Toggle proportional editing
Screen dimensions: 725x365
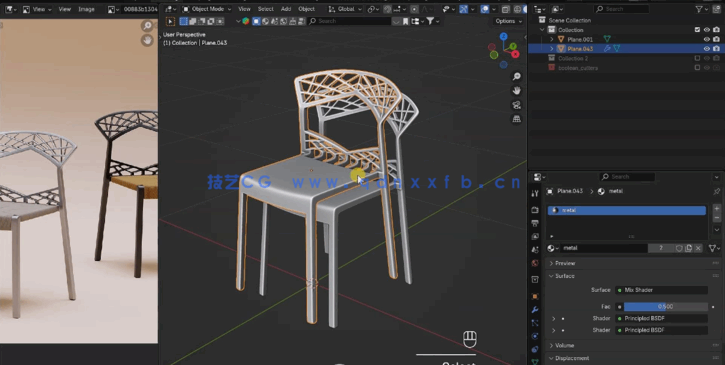415,9
